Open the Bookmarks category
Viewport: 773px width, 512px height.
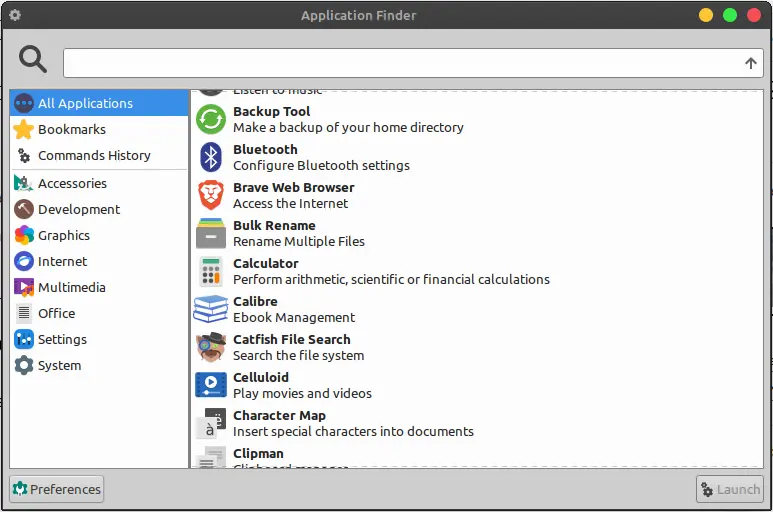tap(99, 129)
